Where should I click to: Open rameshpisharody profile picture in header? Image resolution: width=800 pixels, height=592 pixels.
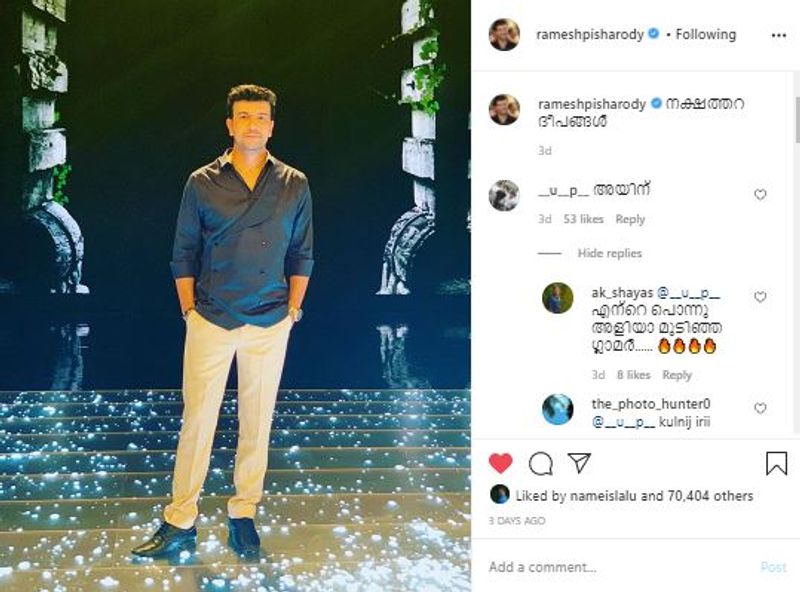pos(504,35)
